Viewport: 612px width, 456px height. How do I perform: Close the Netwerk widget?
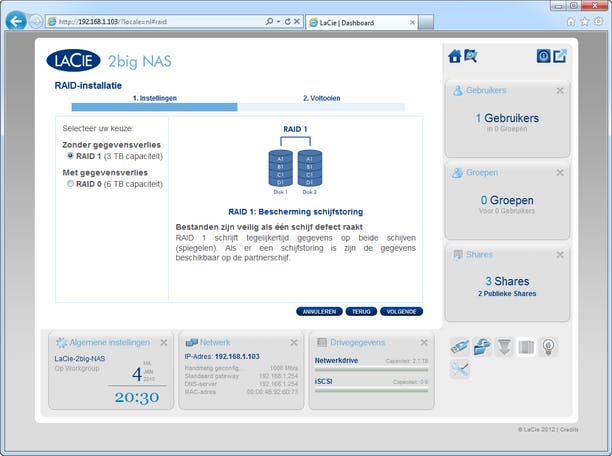[x=294, y=342]
